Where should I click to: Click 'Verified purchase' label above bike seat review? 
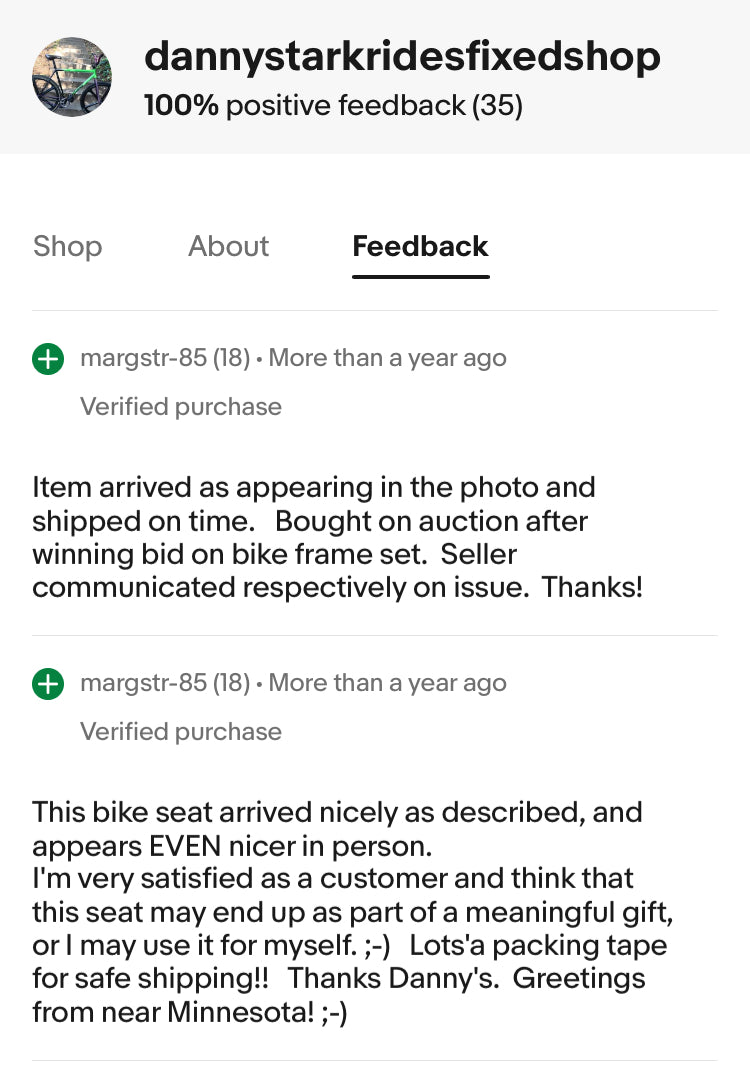181,732
